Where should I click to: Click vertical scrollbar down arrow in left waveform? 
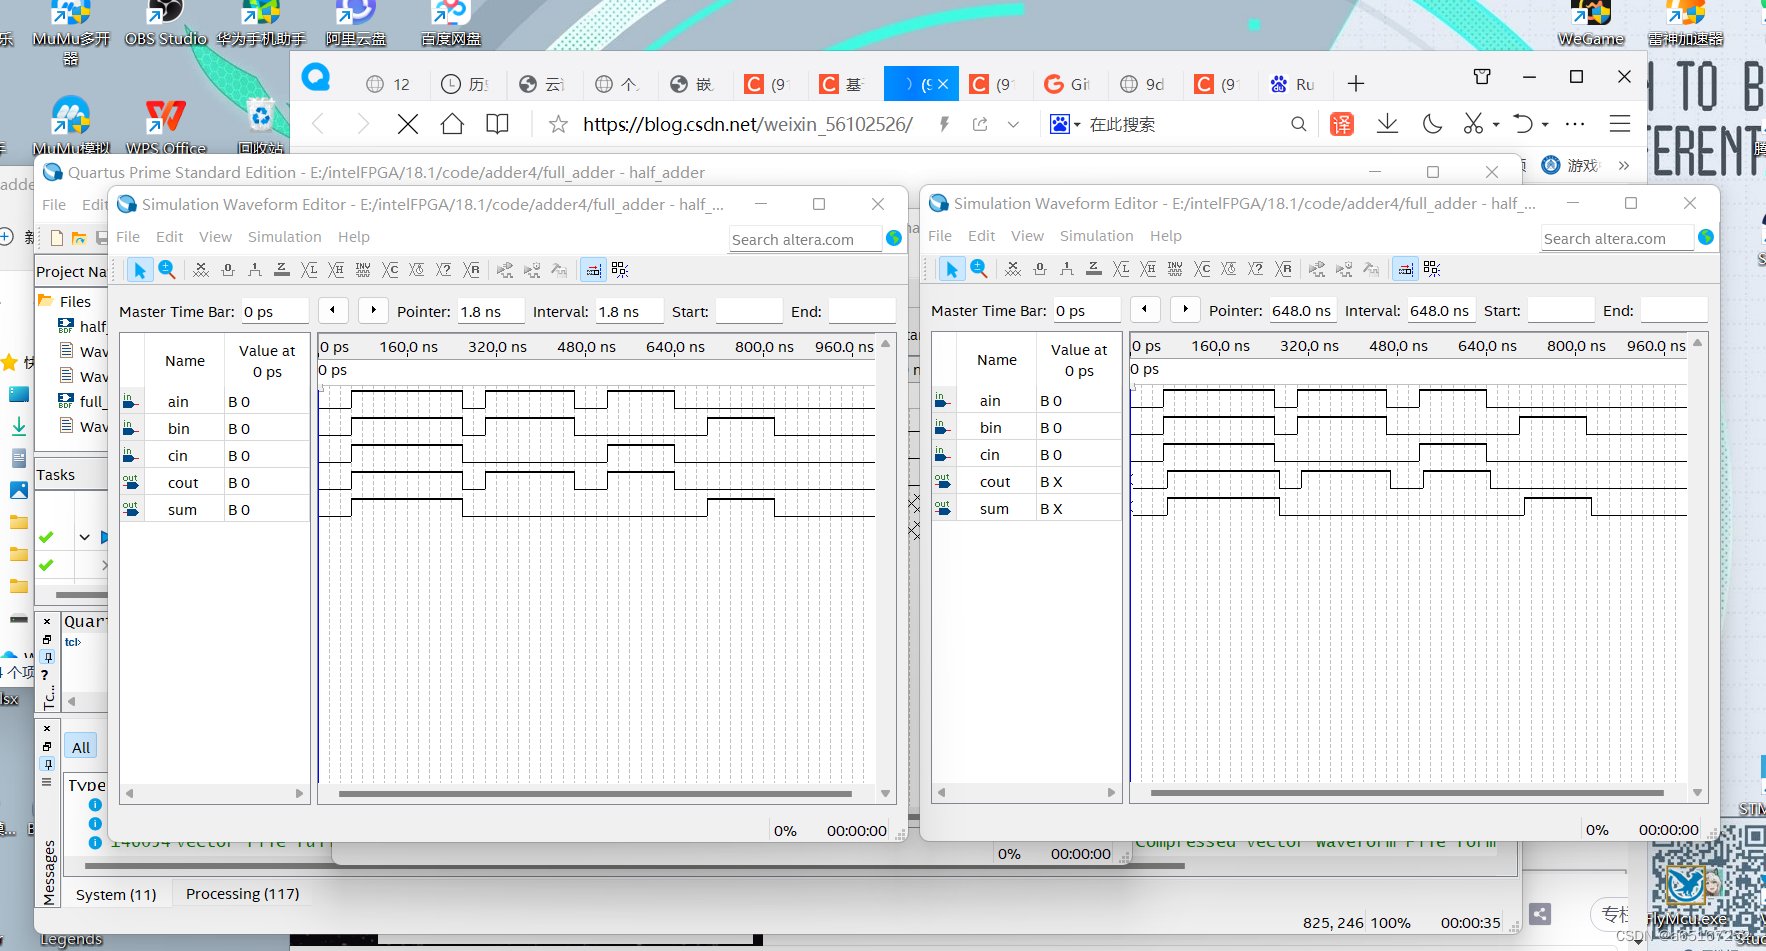885,793
